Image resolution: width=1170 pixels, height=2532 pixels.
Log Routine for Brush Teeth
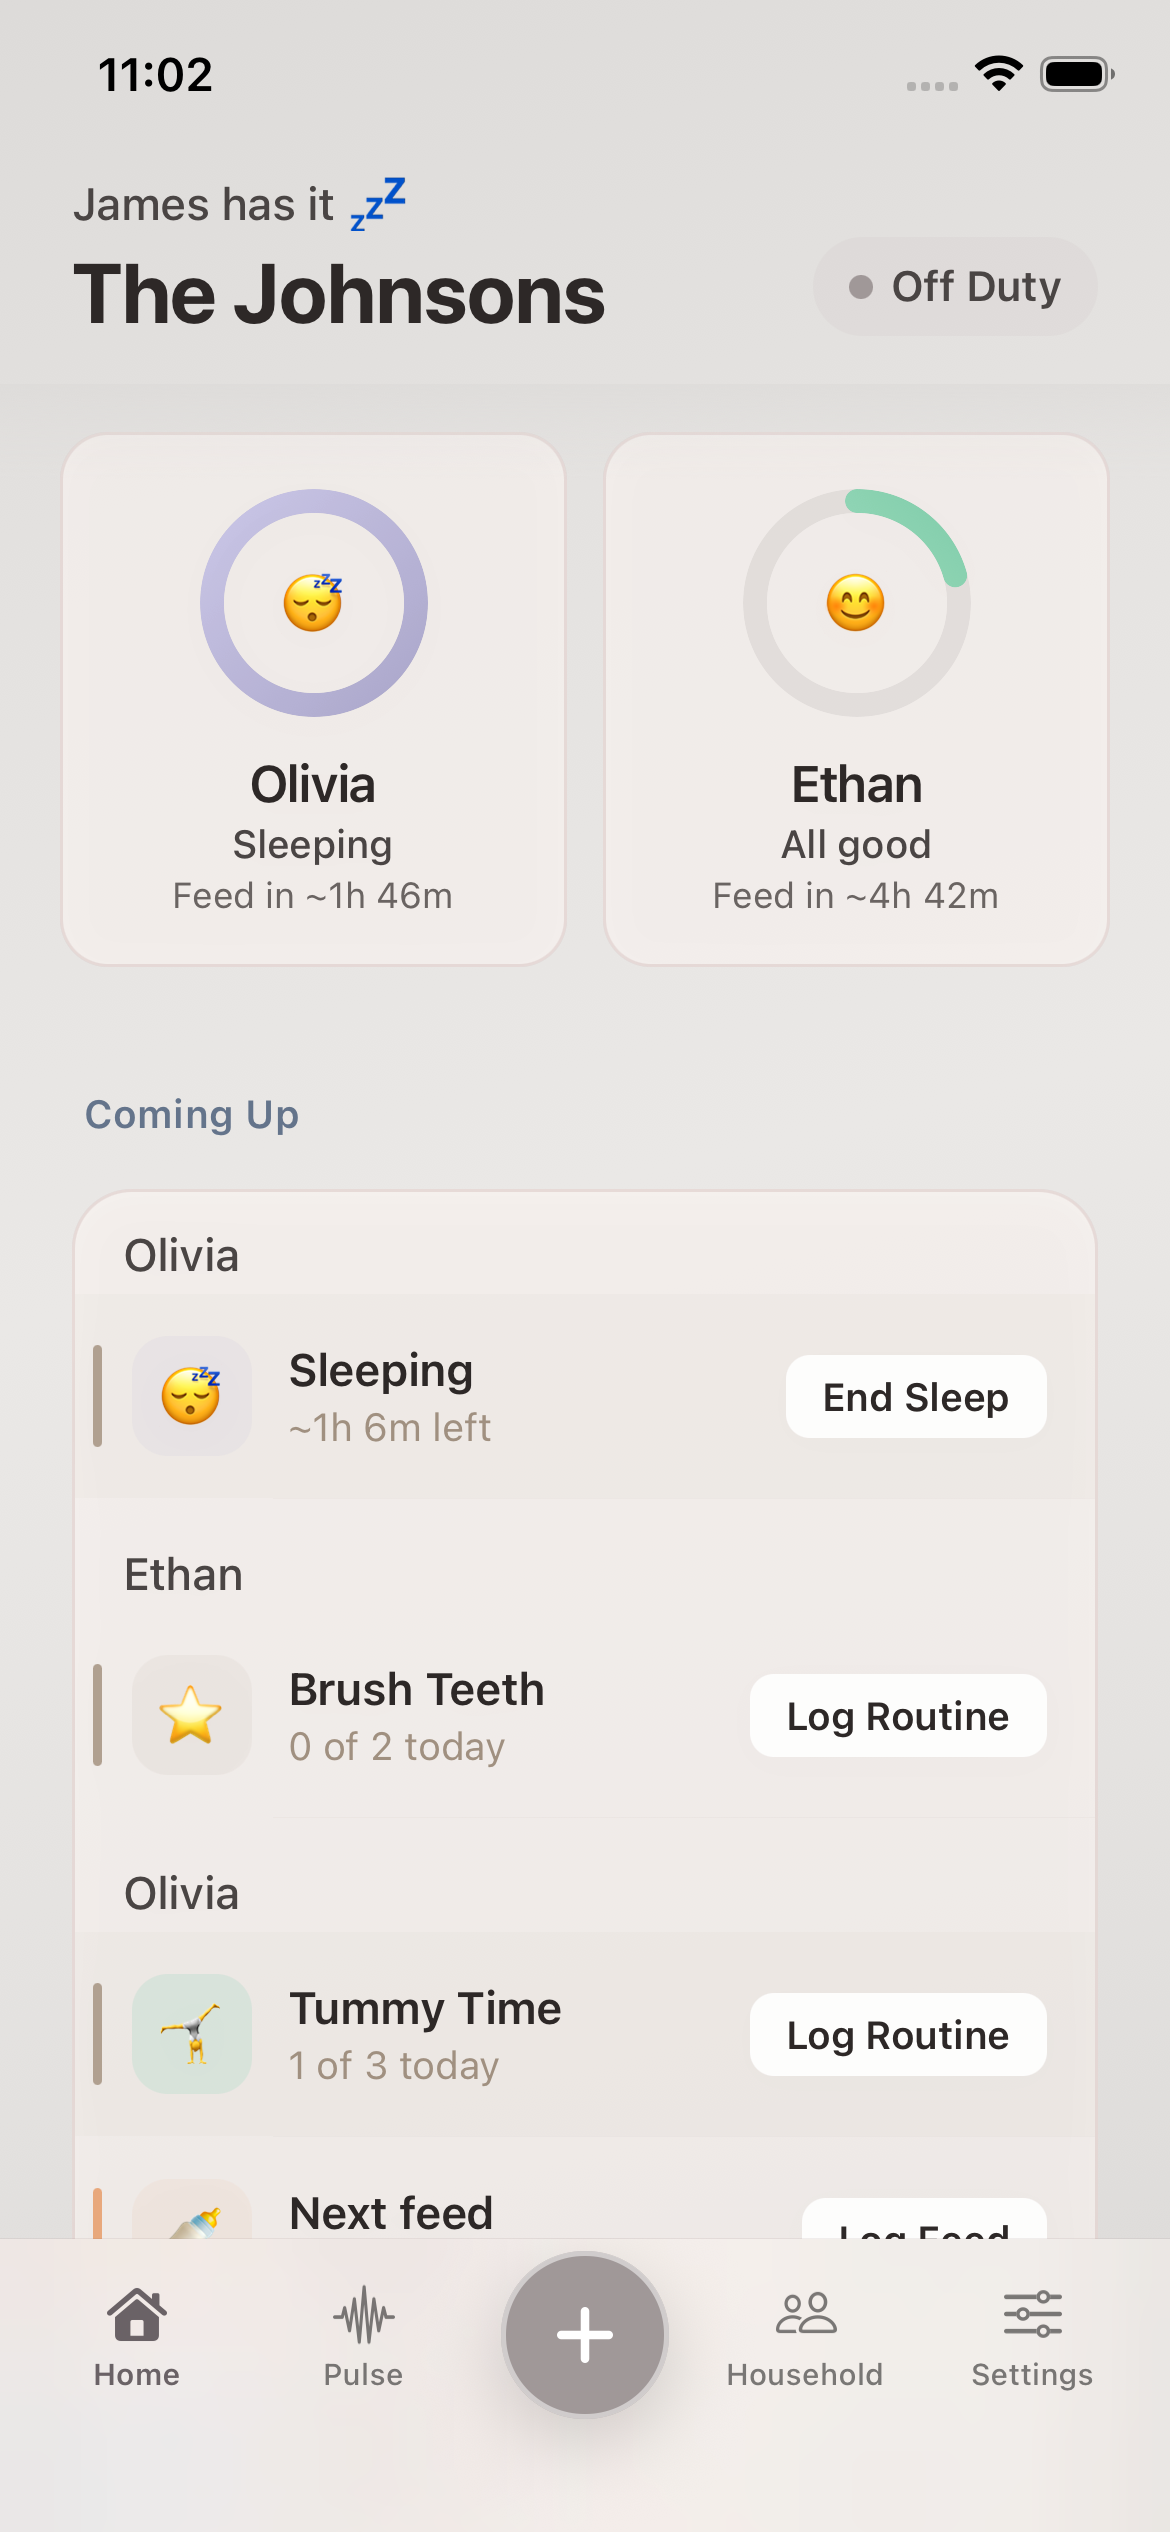898,1716
